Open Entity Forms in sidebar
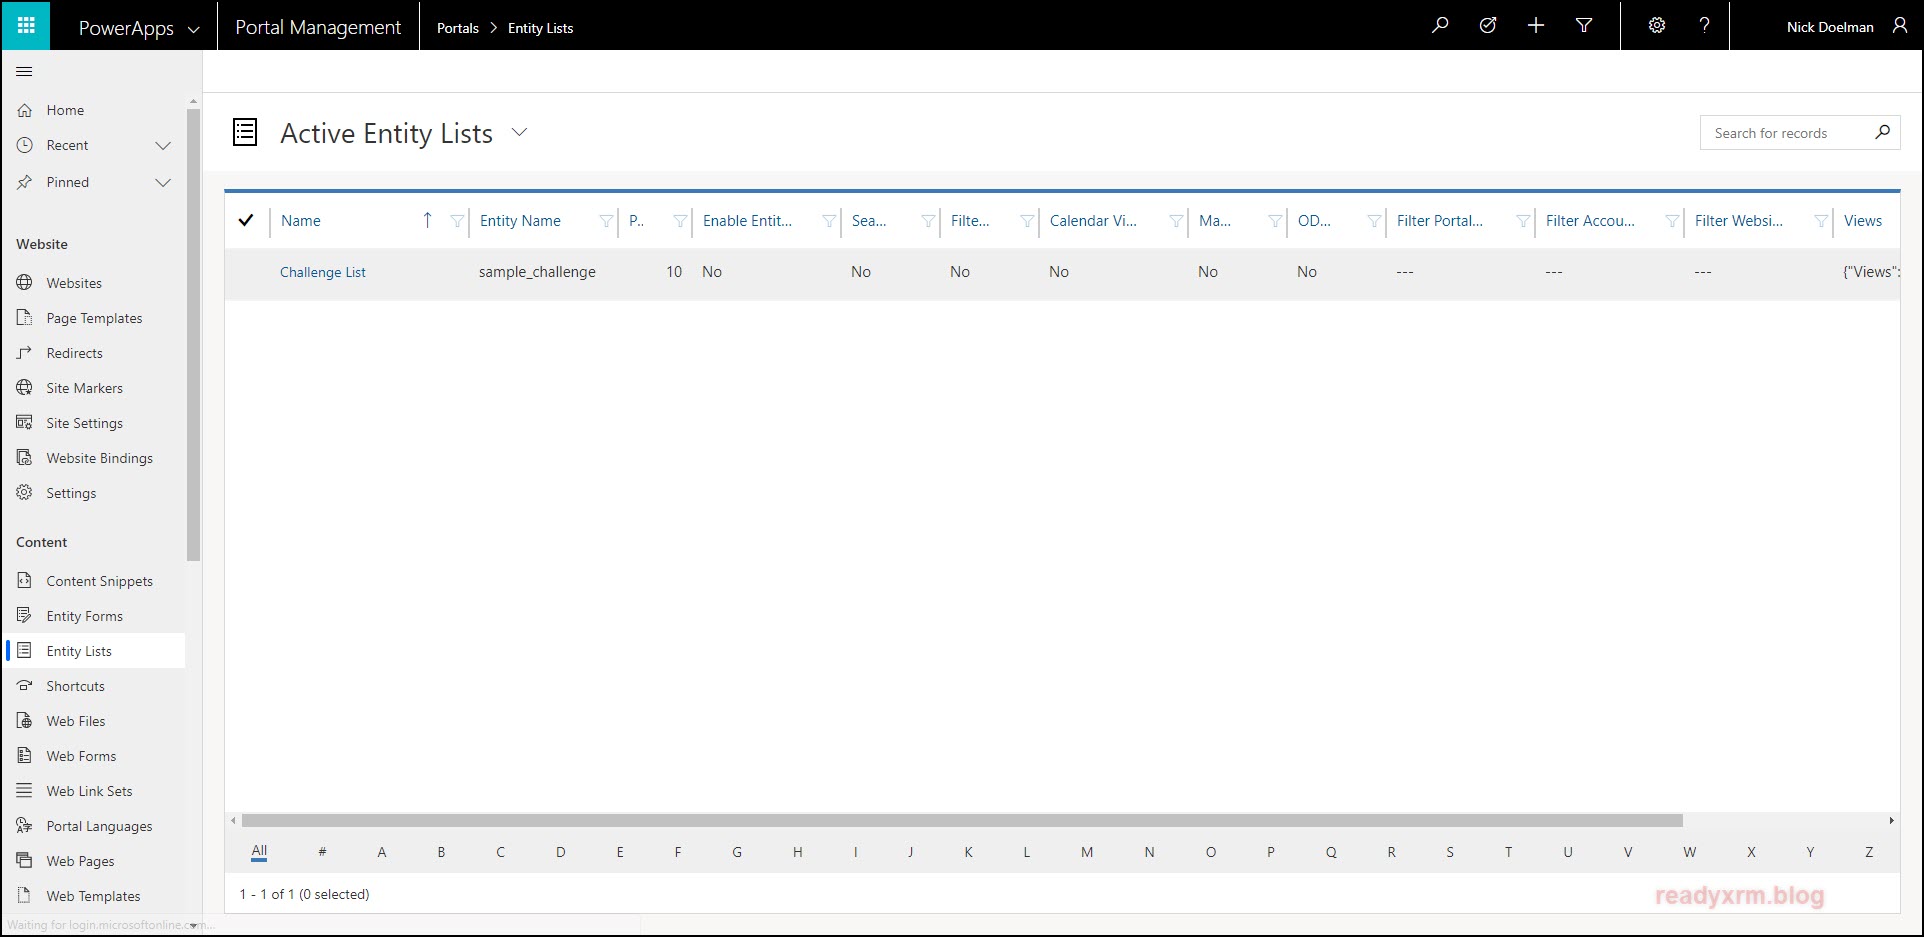 84,616
